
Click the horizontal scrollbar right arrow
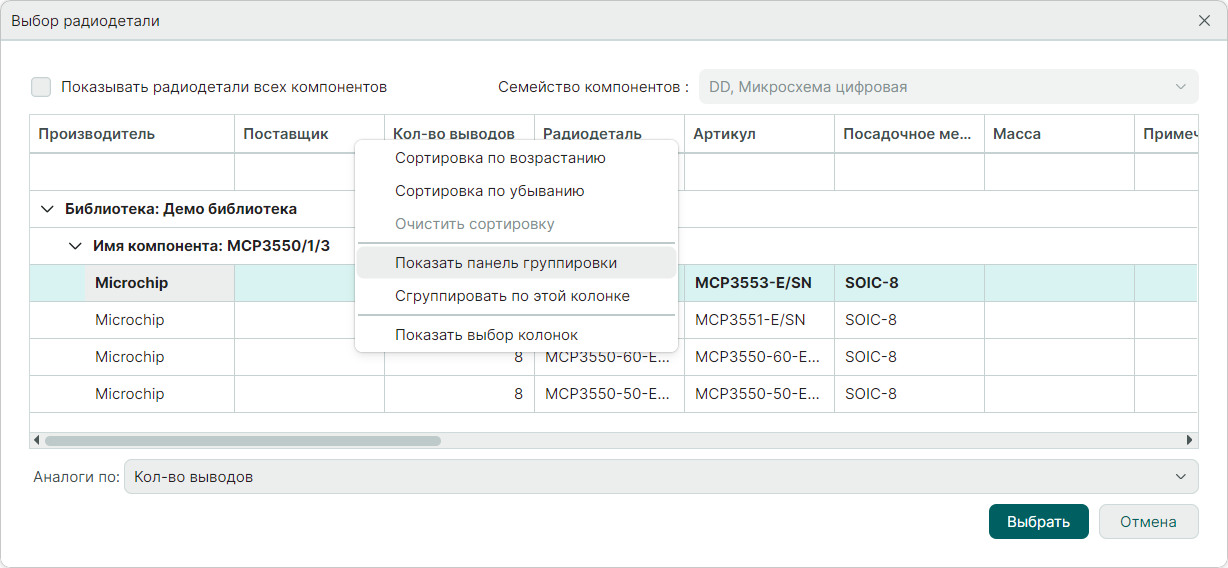pyautogui.click(x=1189, y=440)
